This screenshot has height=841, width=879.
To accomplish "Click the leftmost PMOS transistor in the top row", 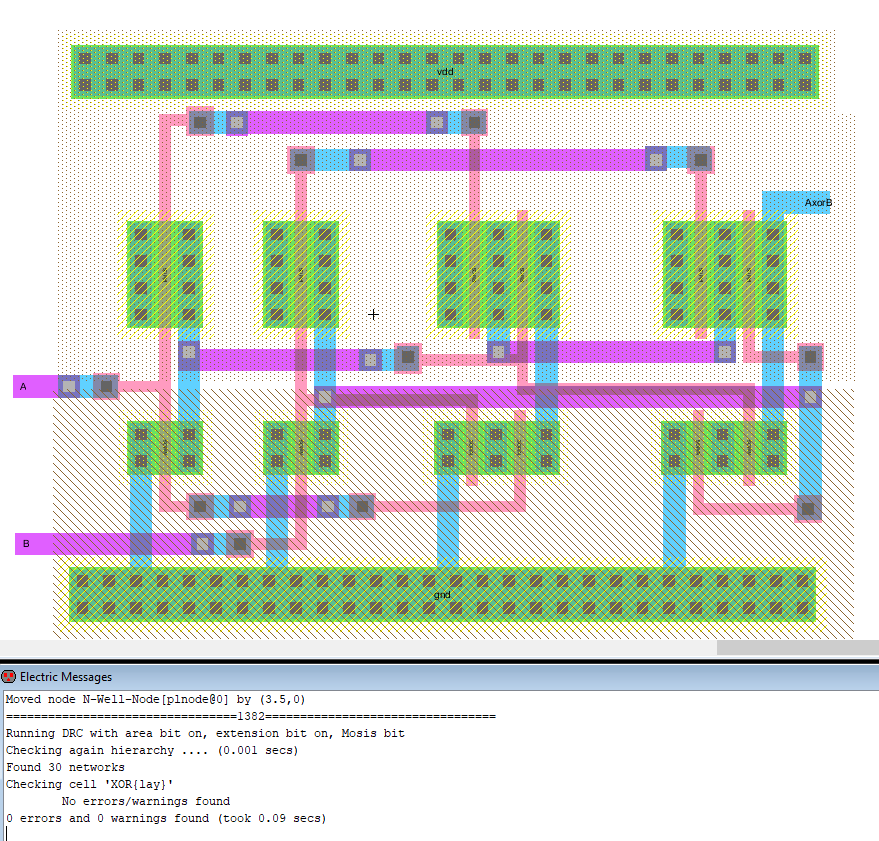I will [165, 274].
